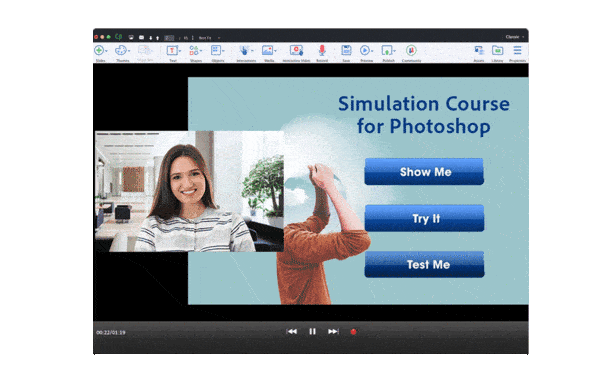Viewport: 600px width, 380px height.
Task: Rewind the video playback
Action: pos(292,331)
